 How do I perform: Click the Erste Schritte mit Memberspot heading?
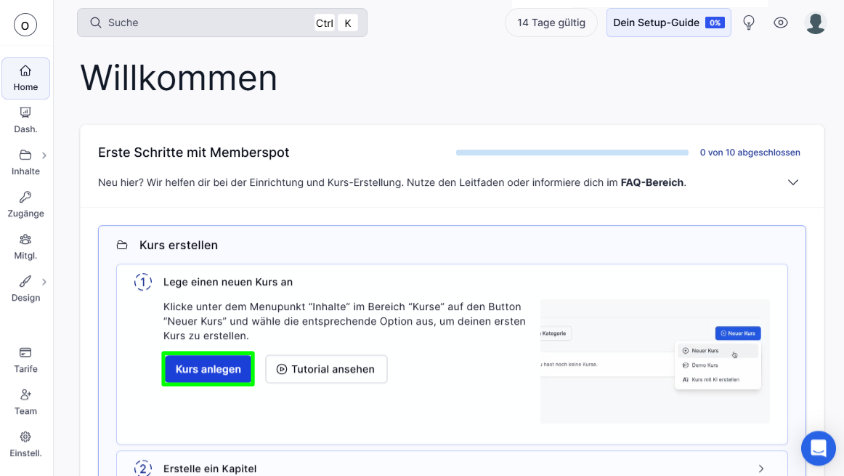point(193,152)
